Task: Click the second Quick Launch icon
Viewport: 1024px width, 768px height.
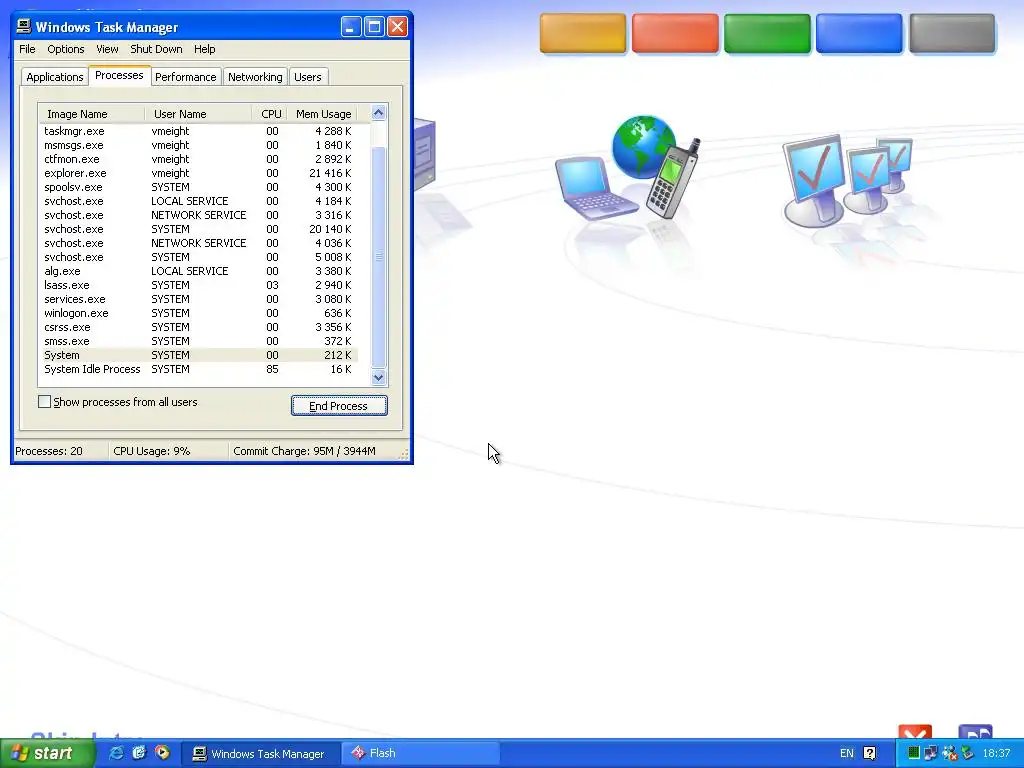Action: coord(139,753)
